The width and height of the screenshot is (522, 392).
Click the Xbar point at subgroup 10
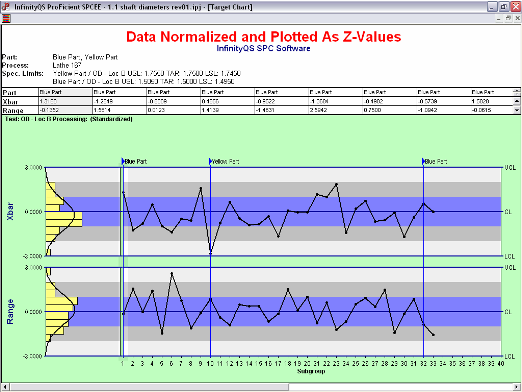pos(210,254)
